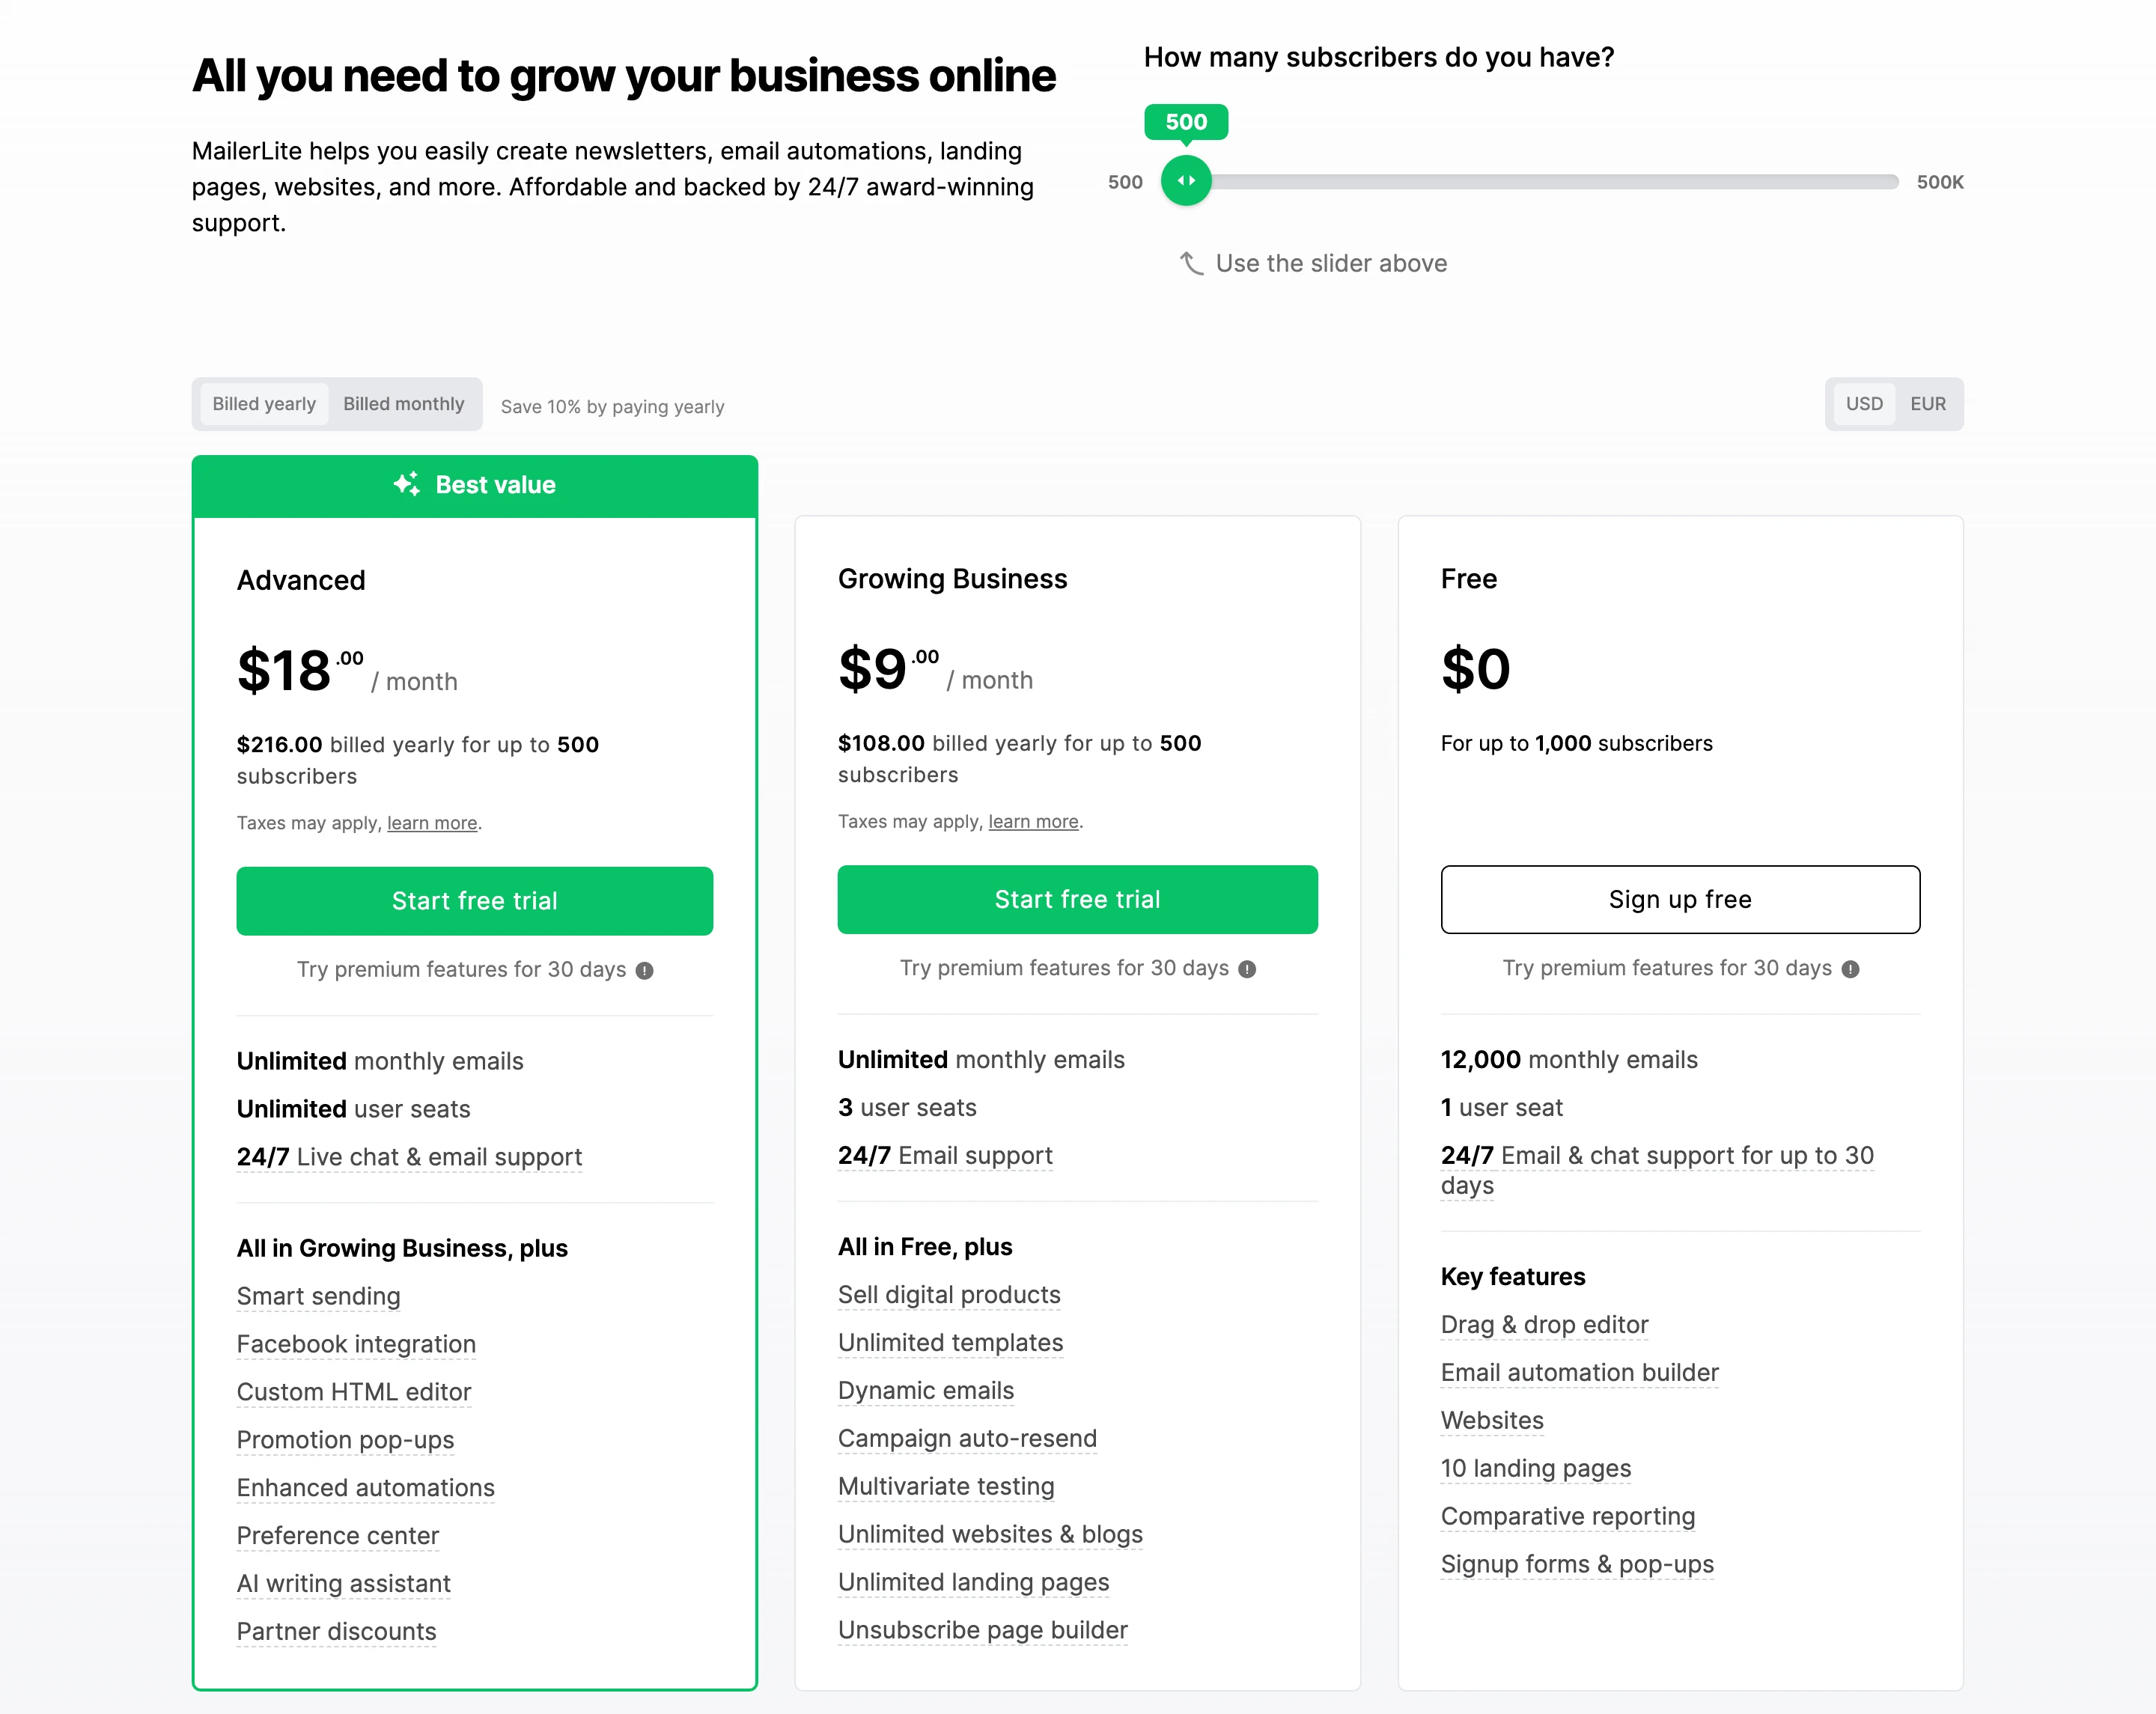Click the sparkle icon beside Best value
Viewport: 2156px width, 1714px height.
pyautogui.click(x=406, y=485)
